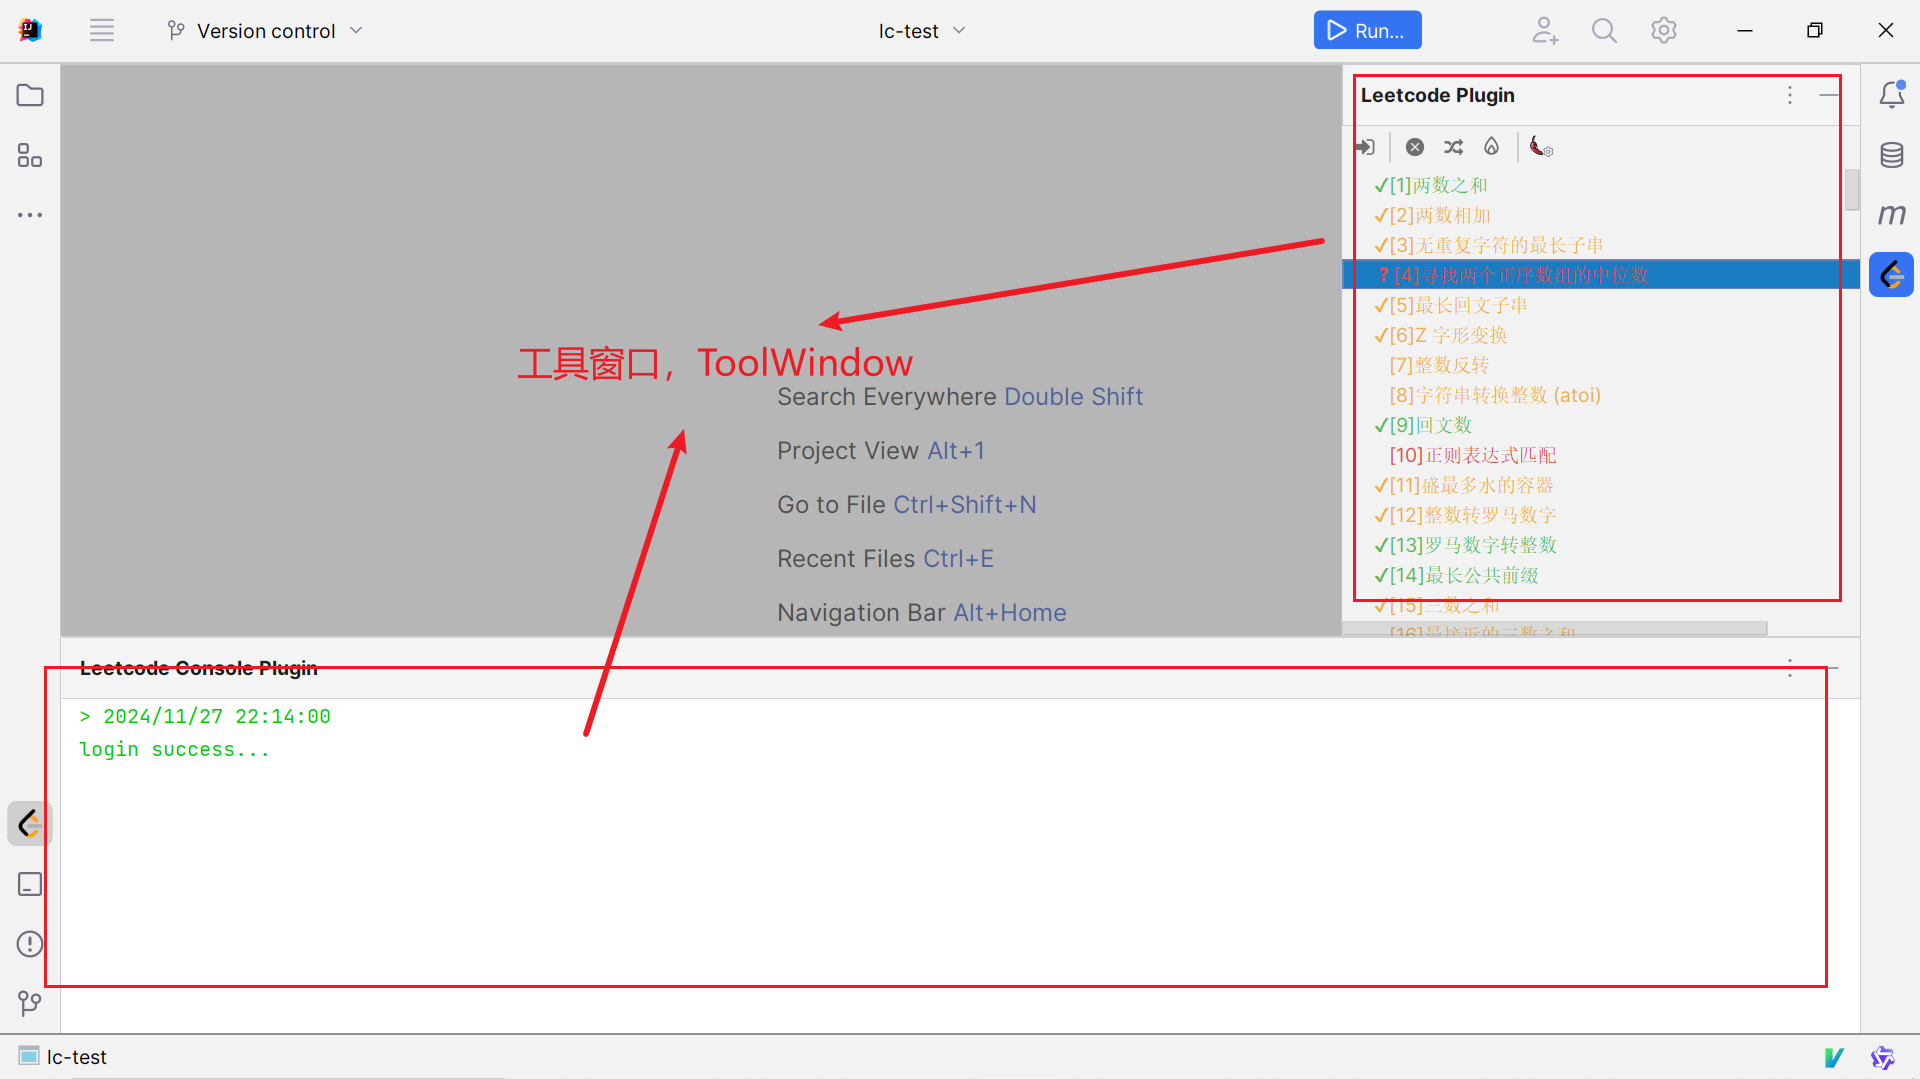Open Notifications bell icon
The height and width of the screenshot is (1079, 1920).
pos(1892,95)
